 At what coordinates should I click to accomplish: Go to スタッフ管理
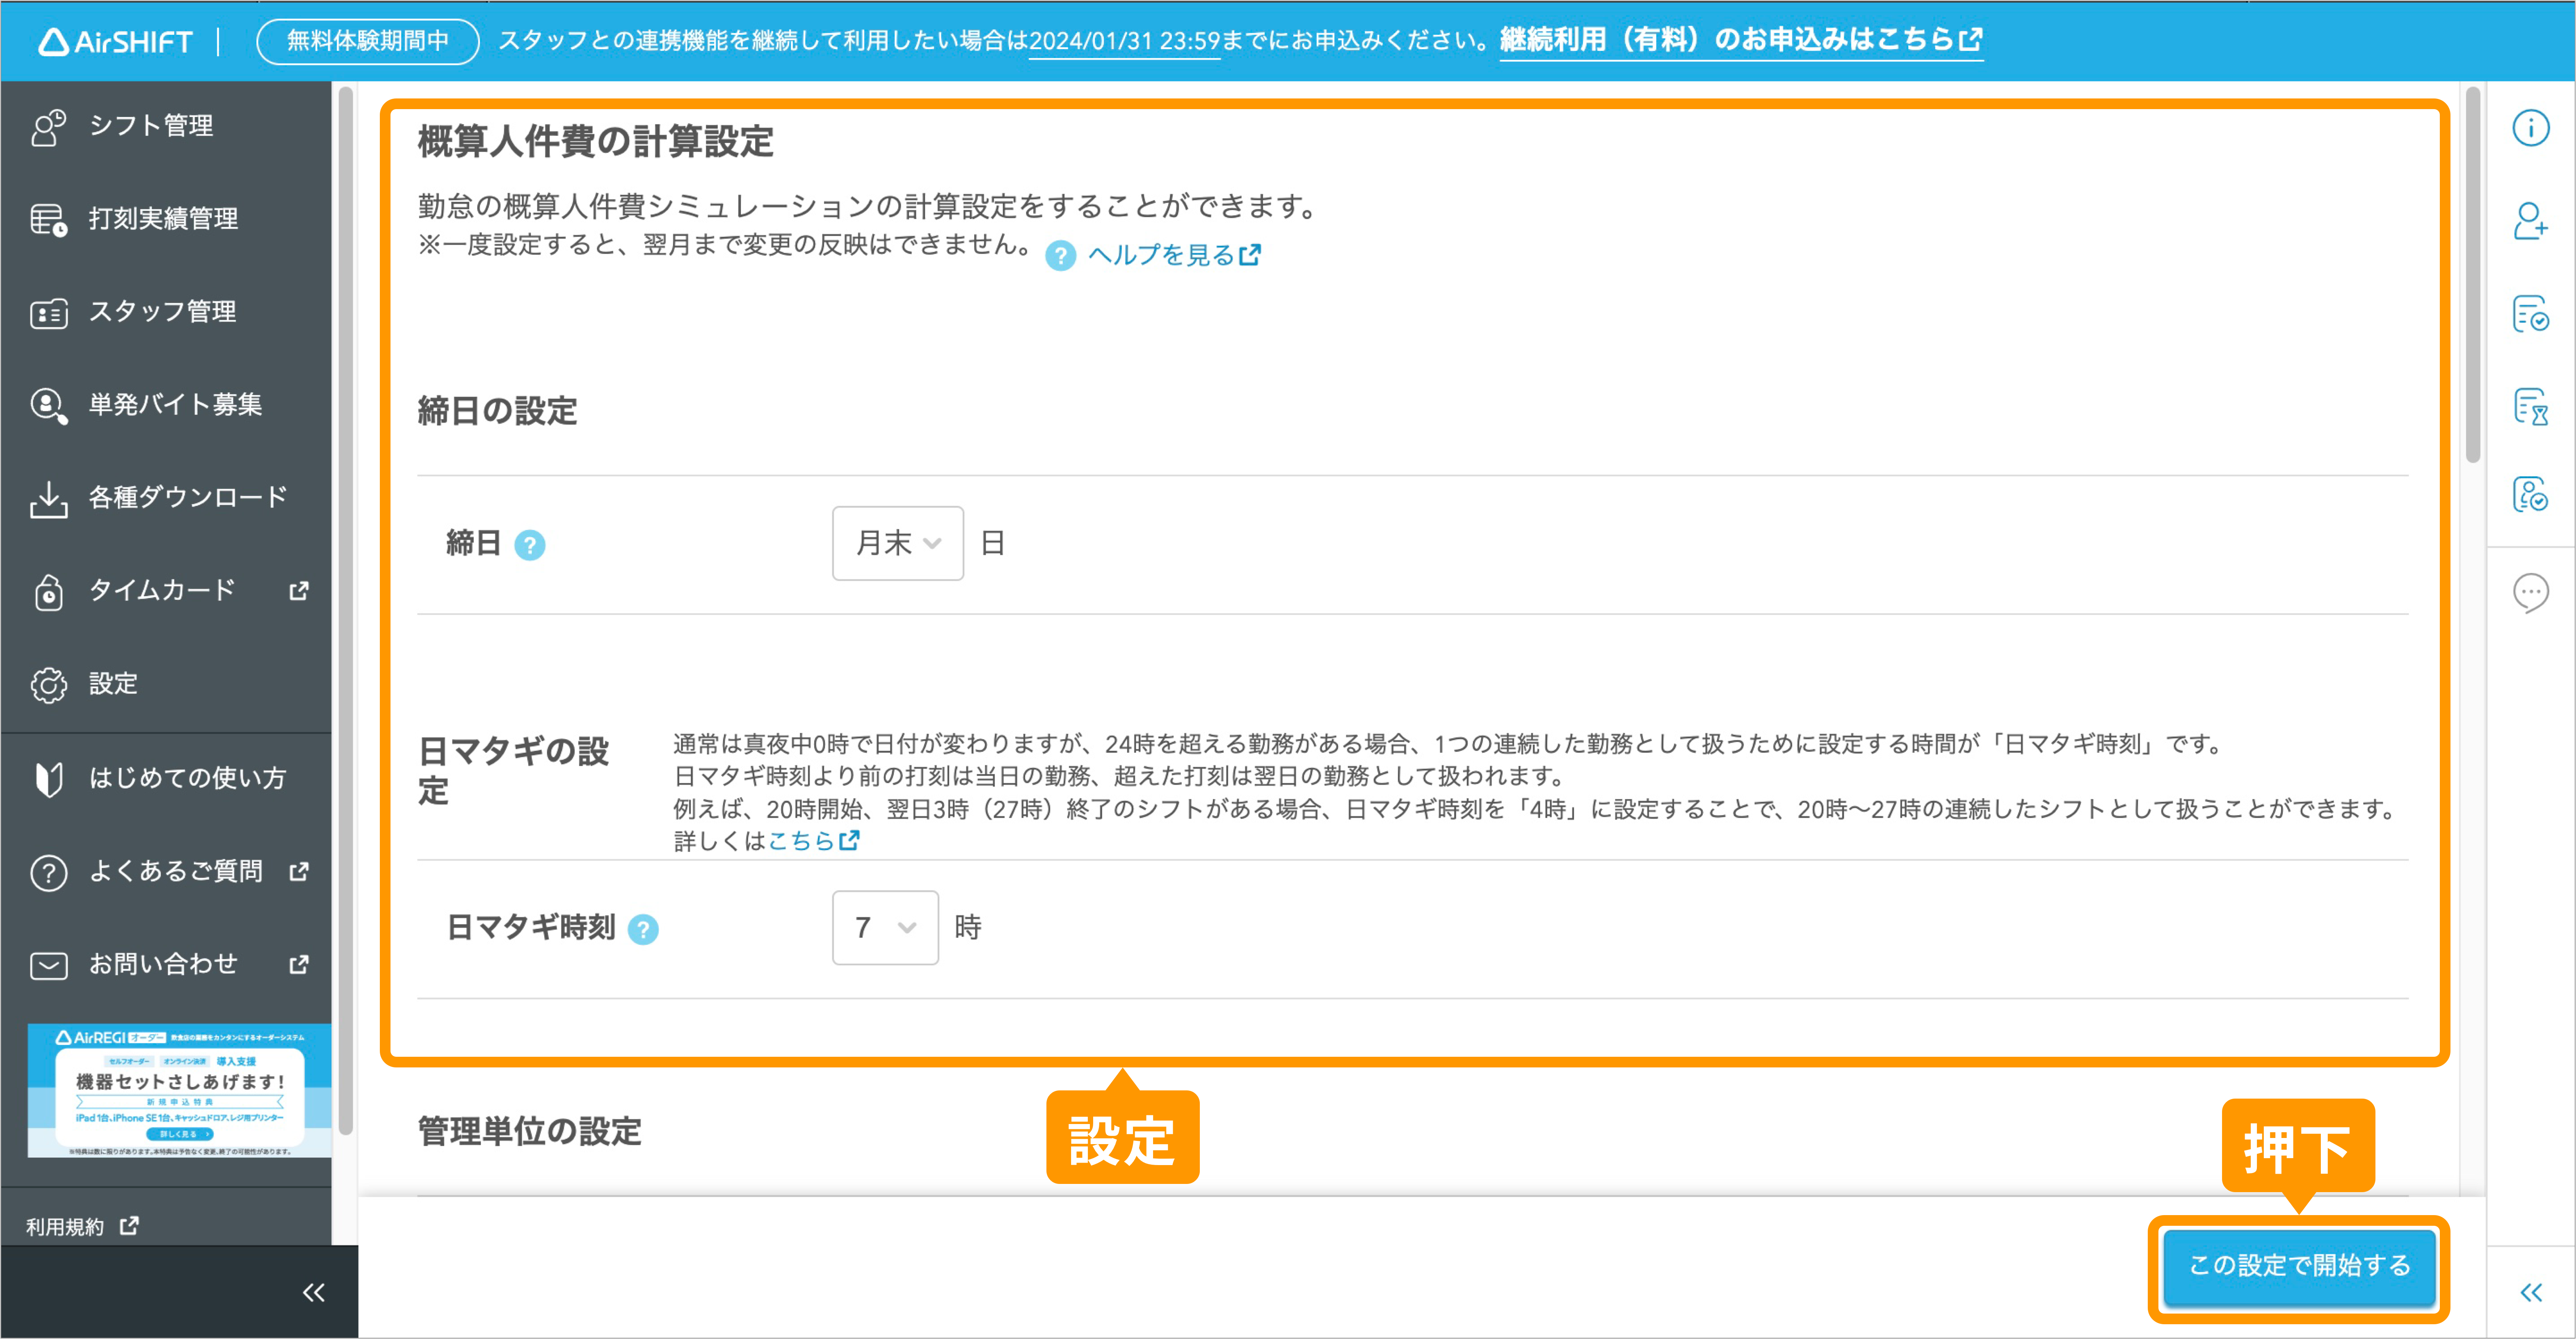coord(162,312)
